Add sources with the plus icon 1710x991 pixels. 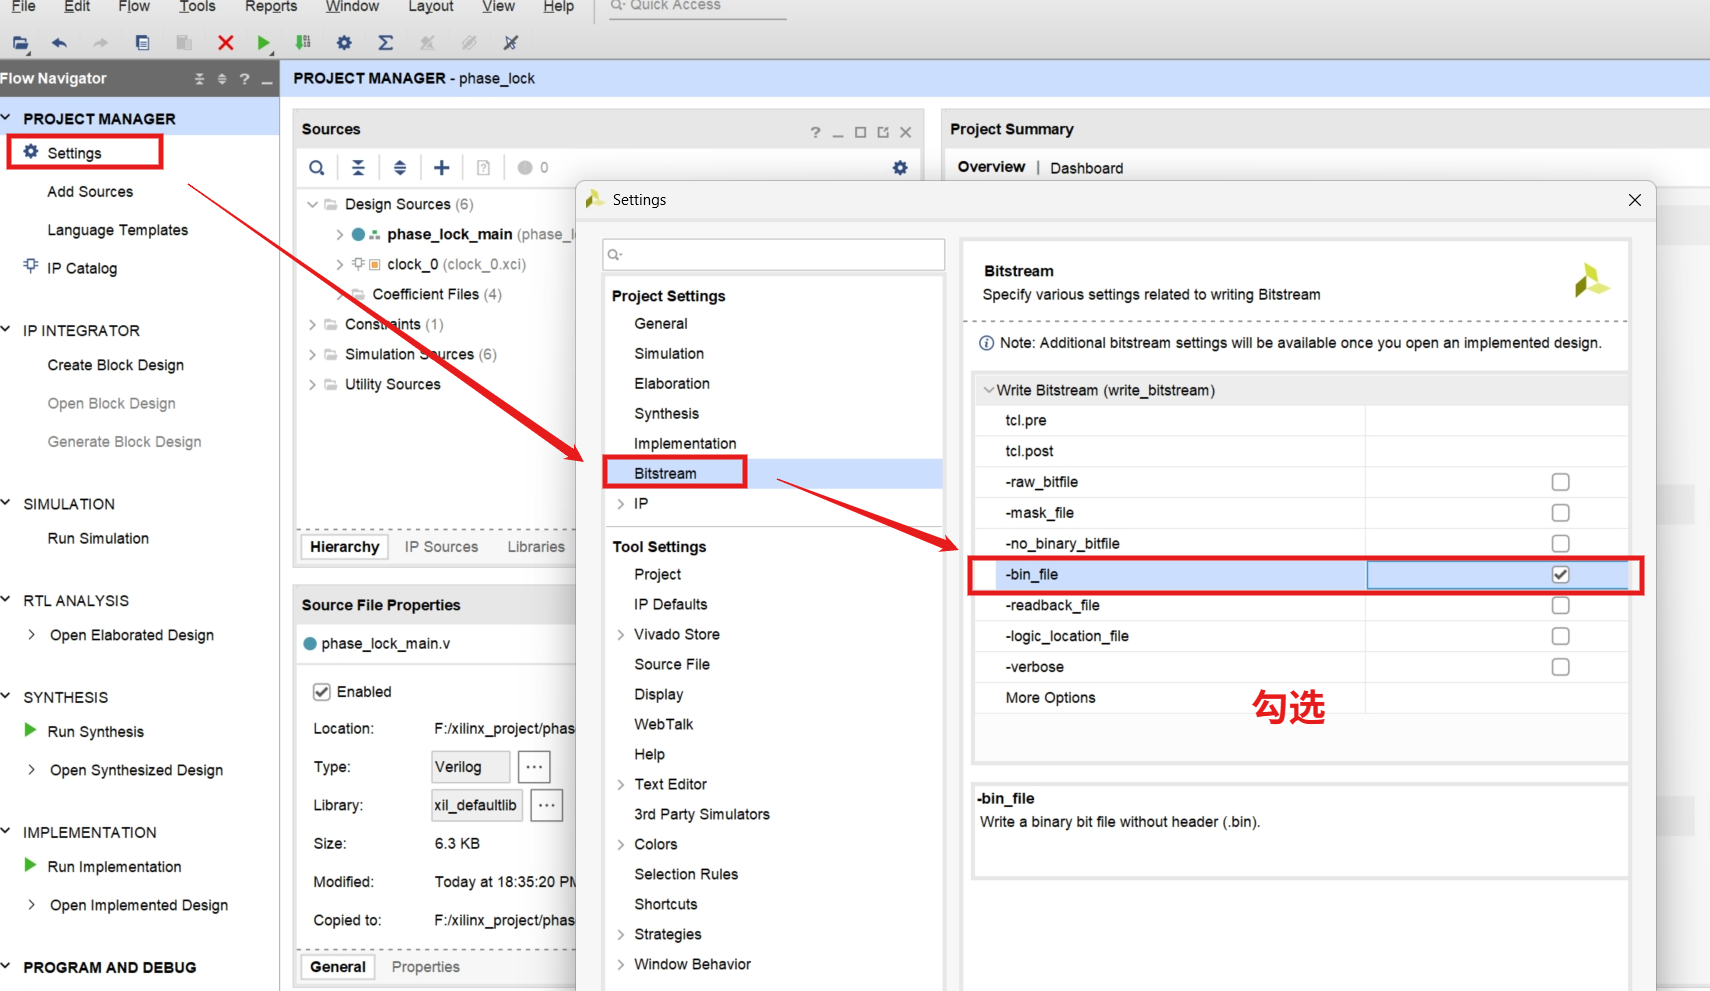441,168
